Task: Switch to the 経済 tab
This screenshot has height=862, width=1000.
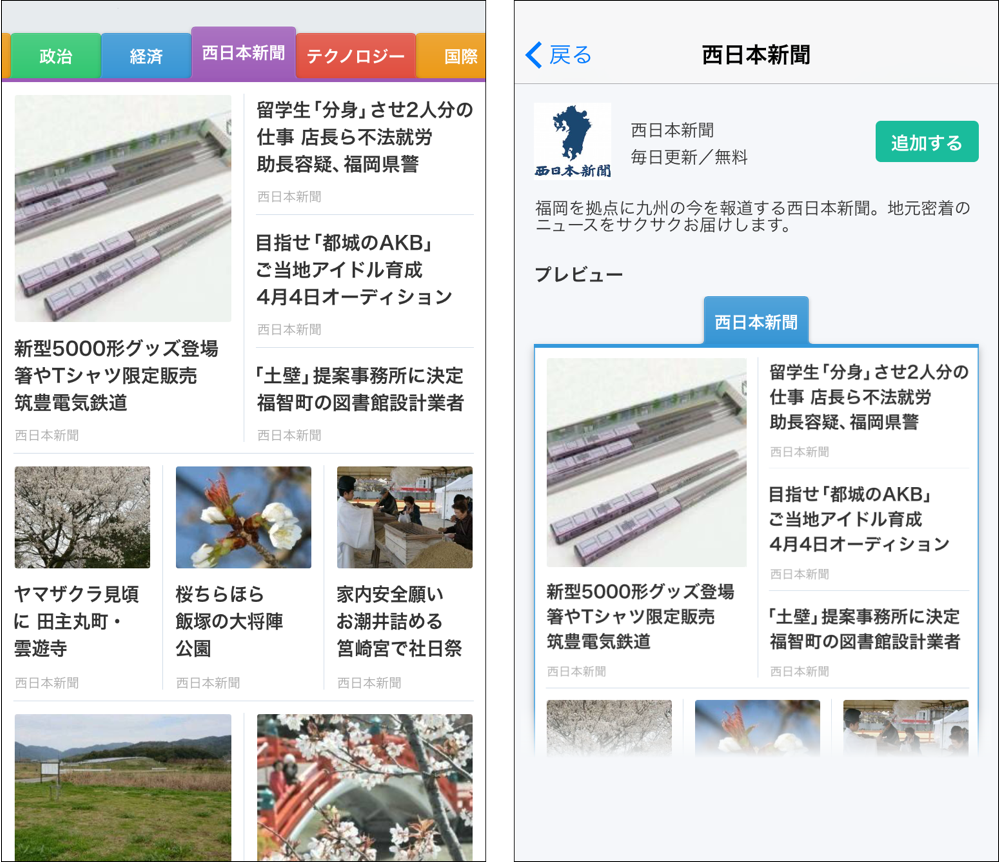Action: [146, 56]
